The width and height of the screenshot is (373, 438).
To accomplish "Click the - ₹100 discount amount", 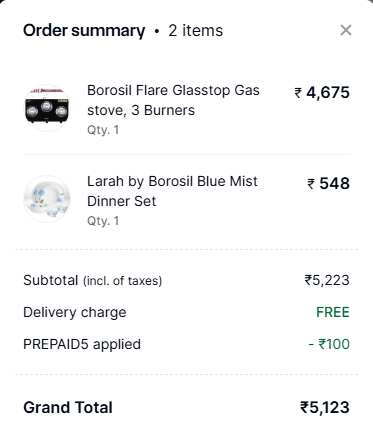I will [329, 344].
